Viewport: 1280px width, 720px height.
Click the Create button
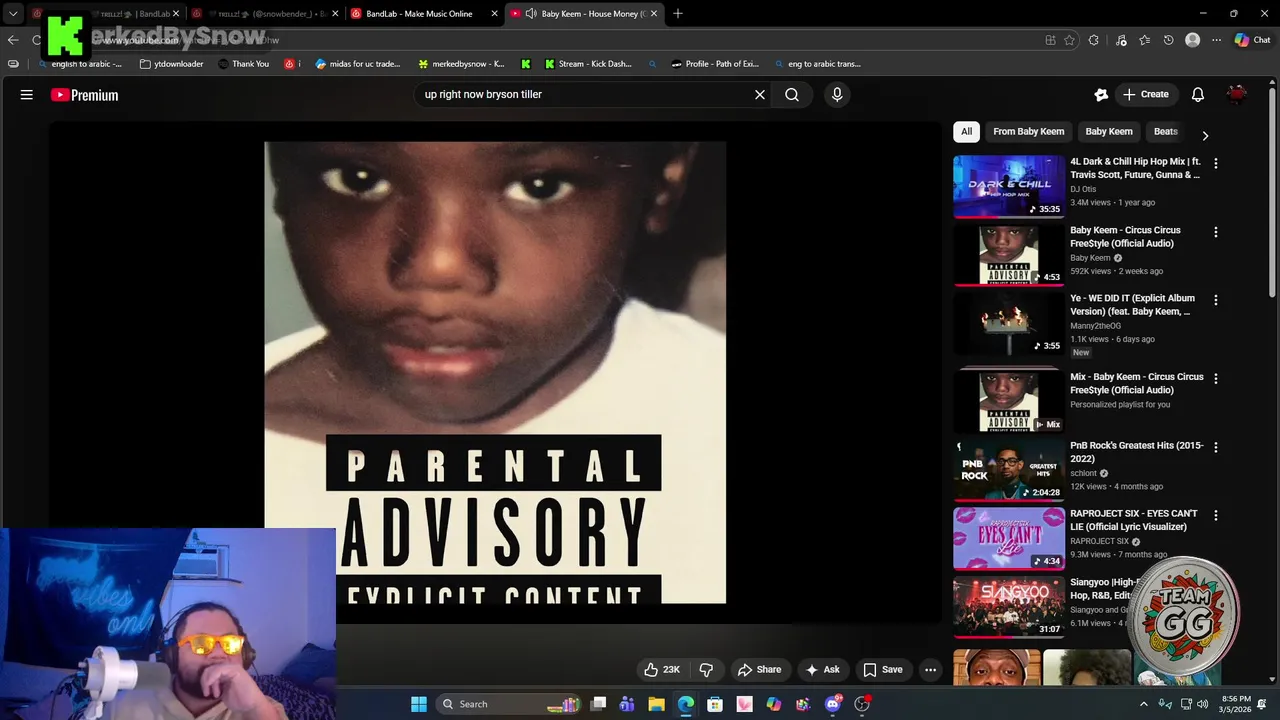pyautogui.click(x=1146, y=95)
